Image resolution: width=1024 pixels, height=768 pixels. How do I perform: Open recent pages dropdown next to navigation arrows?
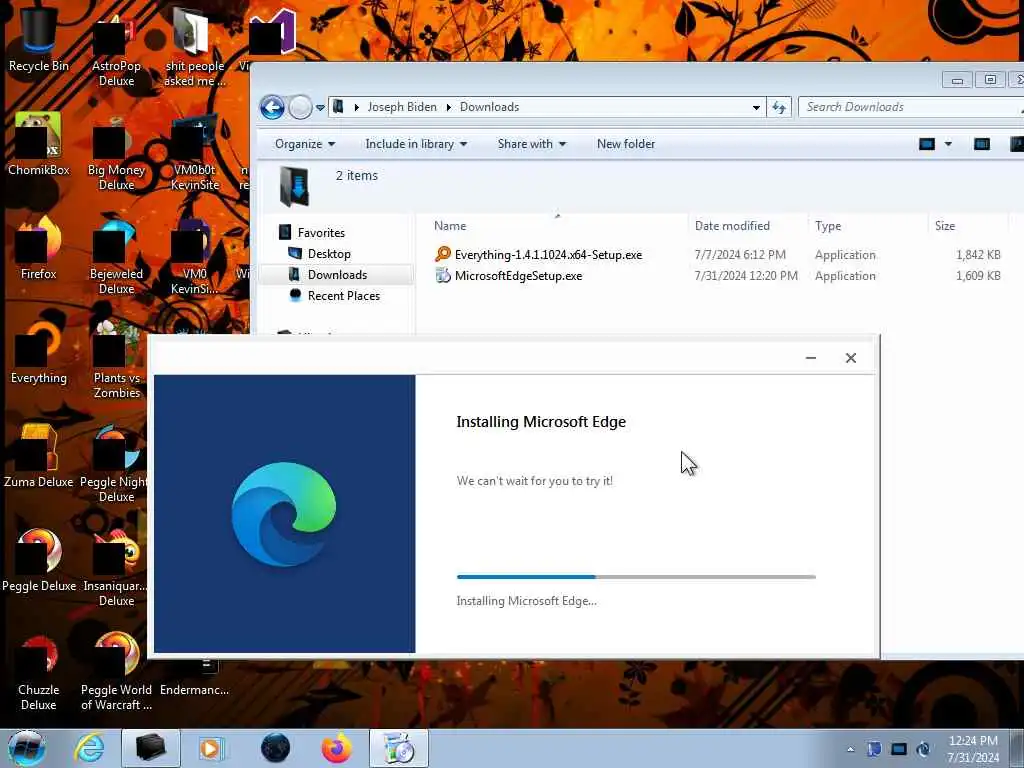tap(320, 108)
